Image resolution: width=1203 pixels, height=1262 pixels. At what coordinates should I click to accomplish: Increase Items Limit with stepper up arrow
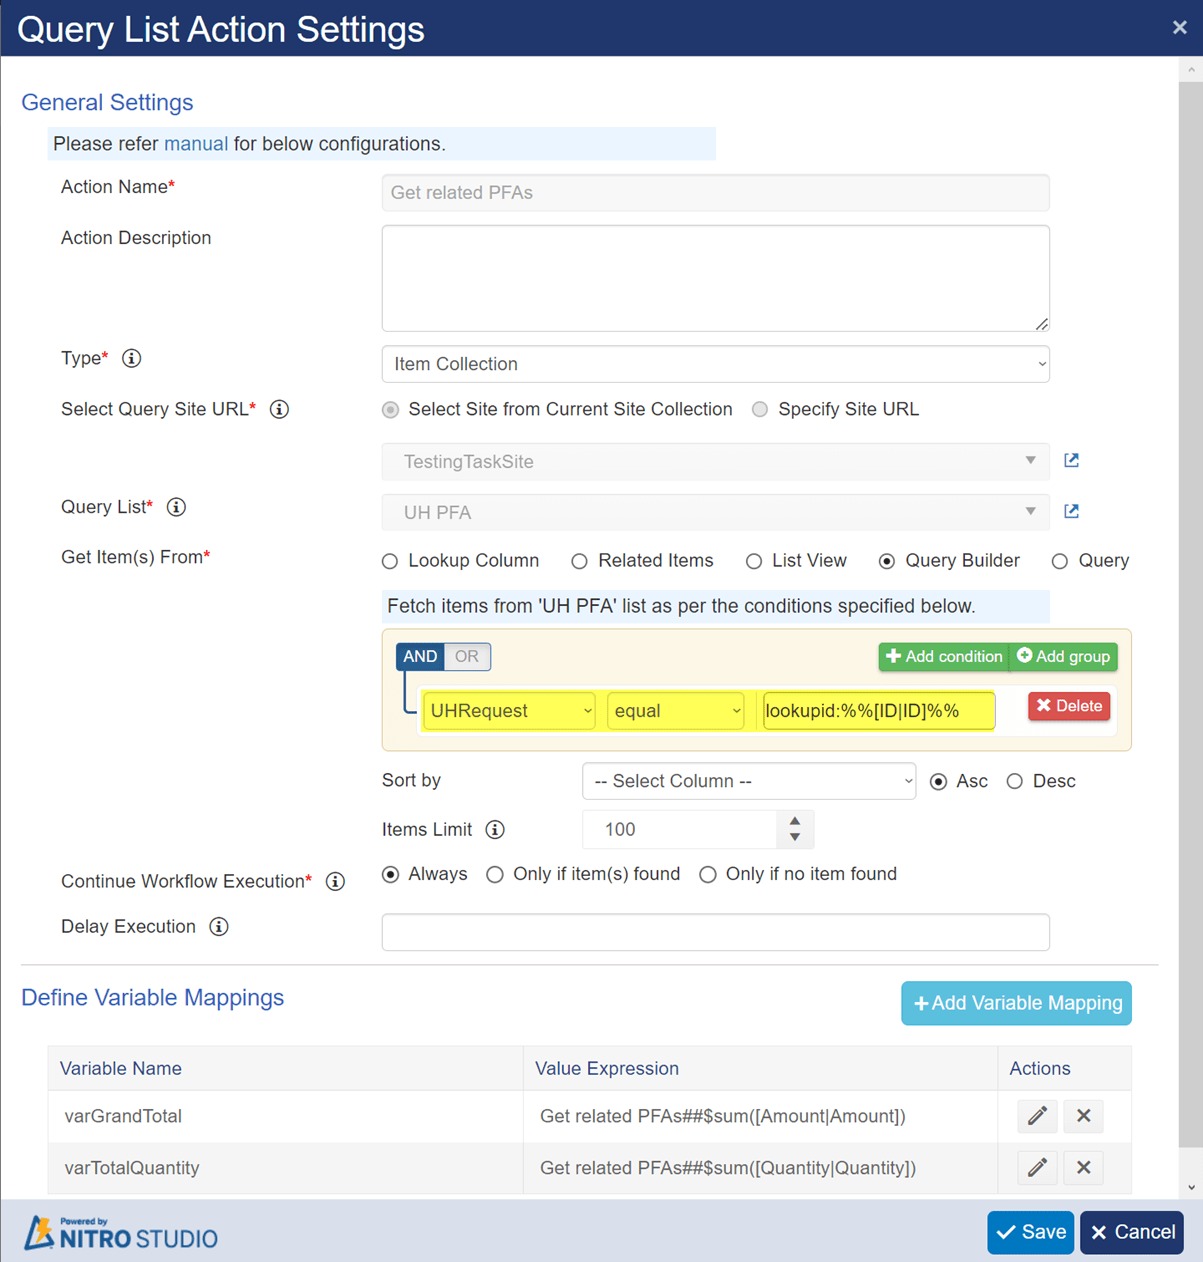(x=794, y=821)
